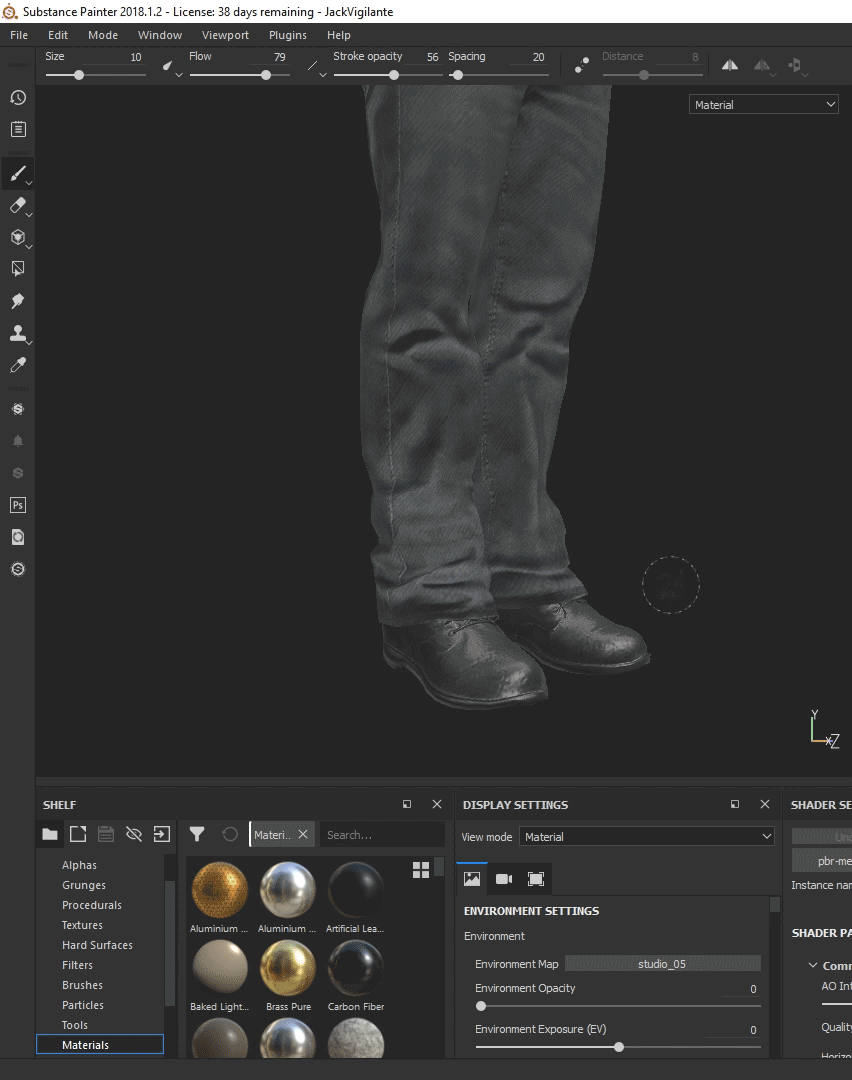Select the Eraser tool
The image size is (852, 1080).
coord(17,205)
